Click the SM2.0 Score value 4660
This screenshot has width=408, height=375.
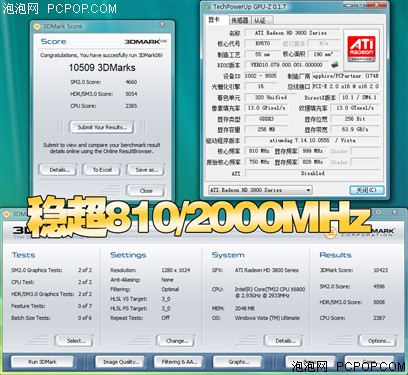tap(131, 82)
